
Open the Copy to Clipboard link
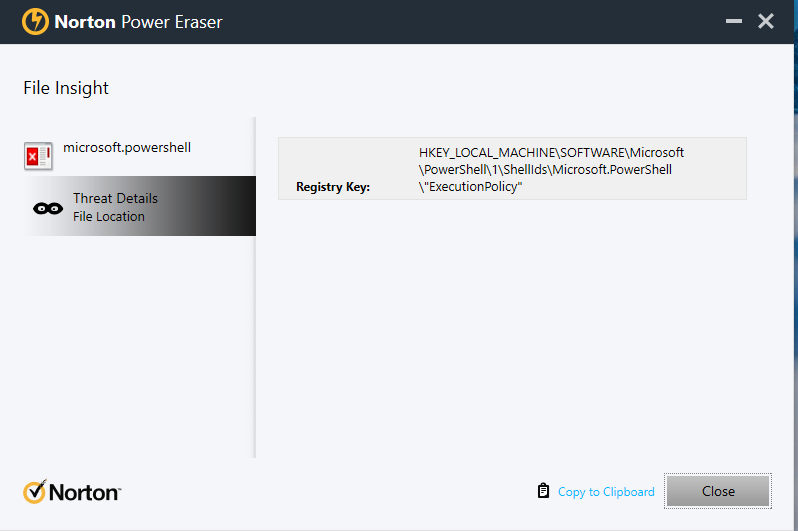pyautogui.click(x=606, y=491)
